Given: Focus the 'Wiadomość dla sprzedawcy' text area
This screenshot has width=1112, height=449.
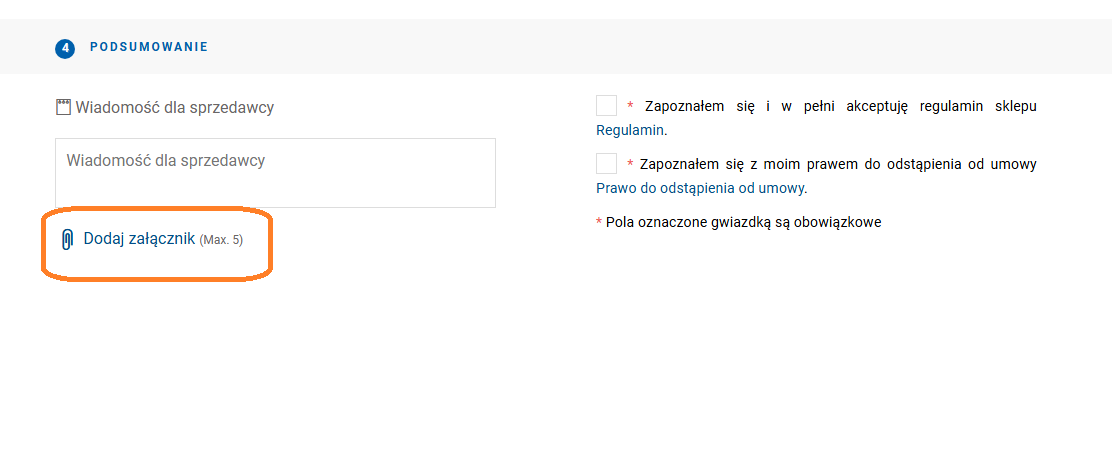Looking at the screenshot, I should (275, 173).
